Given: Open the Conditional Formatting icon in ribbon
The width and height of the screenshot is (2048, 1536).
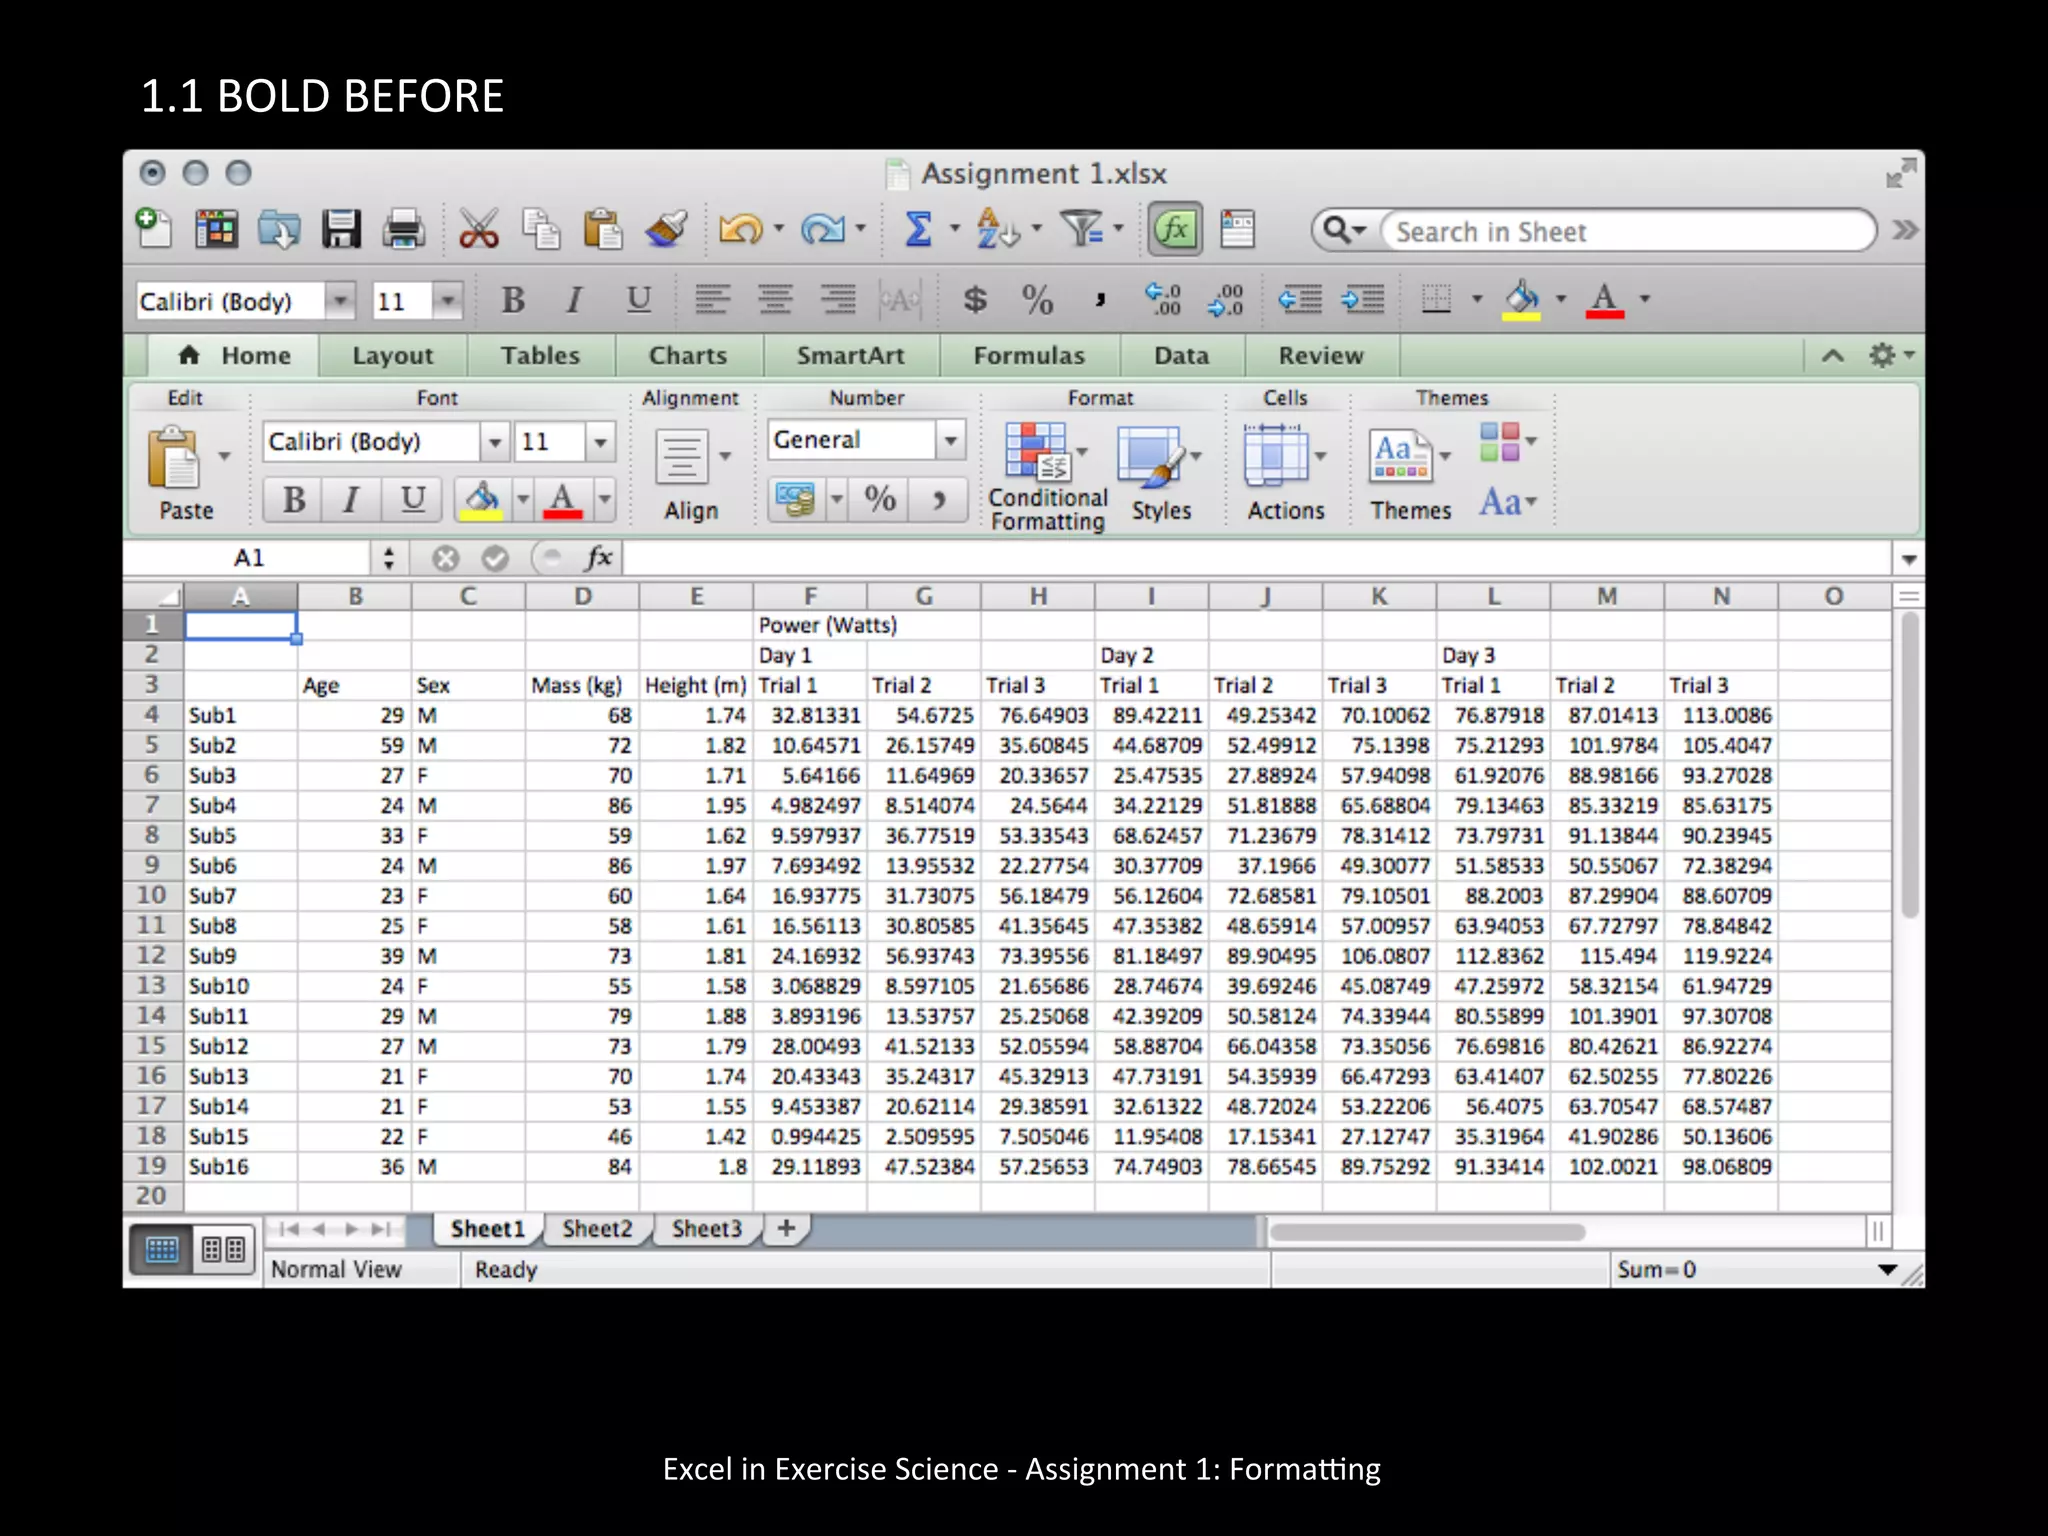Looking at the screenshot, I should (x=1036, y=452).
